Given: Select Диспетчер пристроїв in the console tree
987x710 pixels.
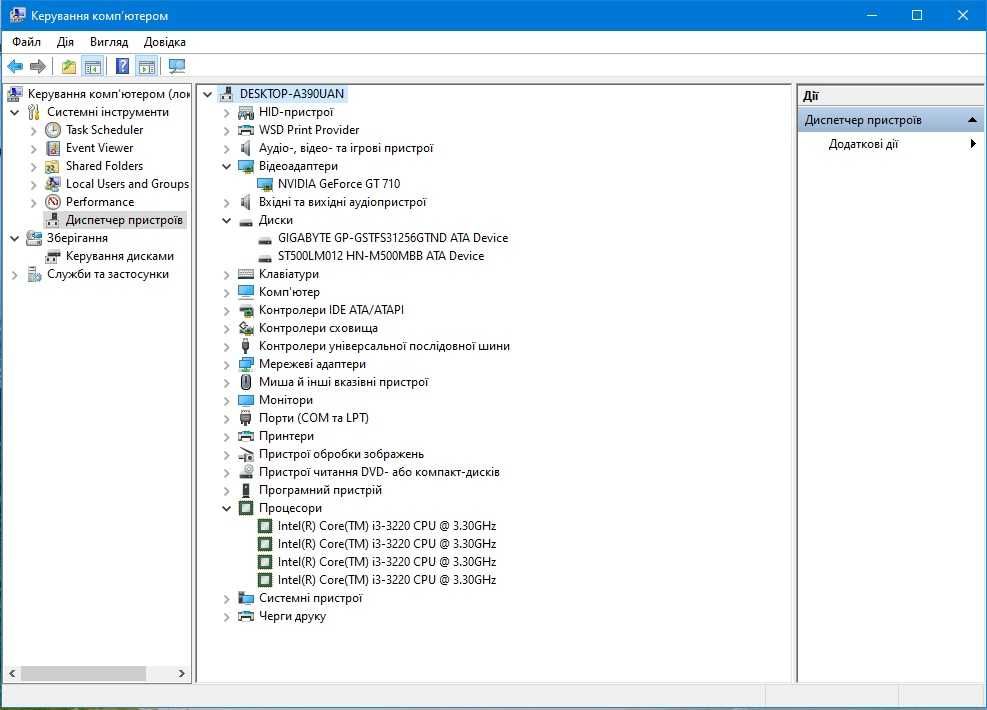Looking at the screenshot, I should pos(124,220).
